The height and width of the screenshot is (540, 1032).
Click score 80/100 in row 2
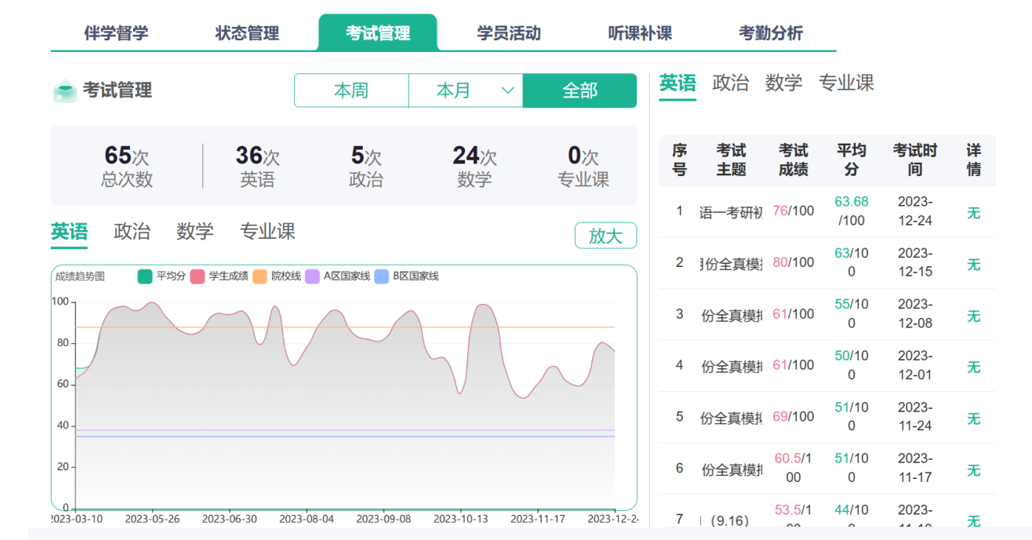(x=793, y=262)
